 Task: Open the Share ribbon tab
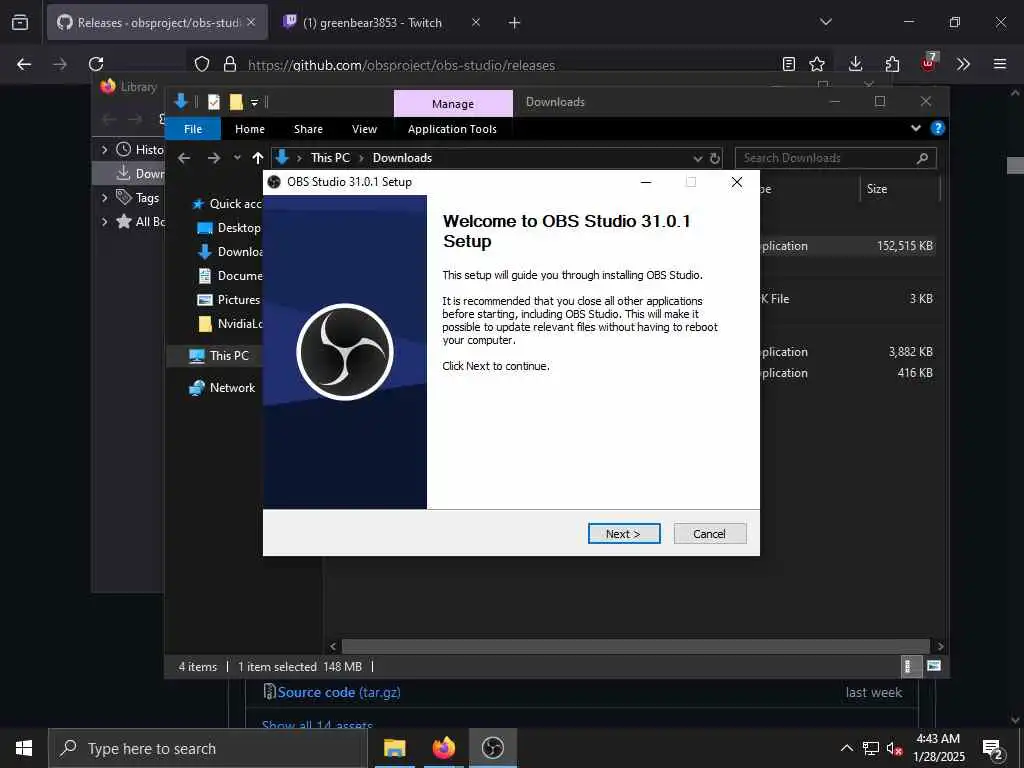308,129
